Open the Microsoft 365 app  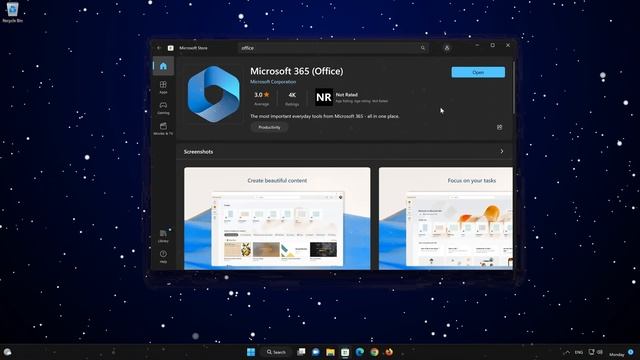(478, 72)
